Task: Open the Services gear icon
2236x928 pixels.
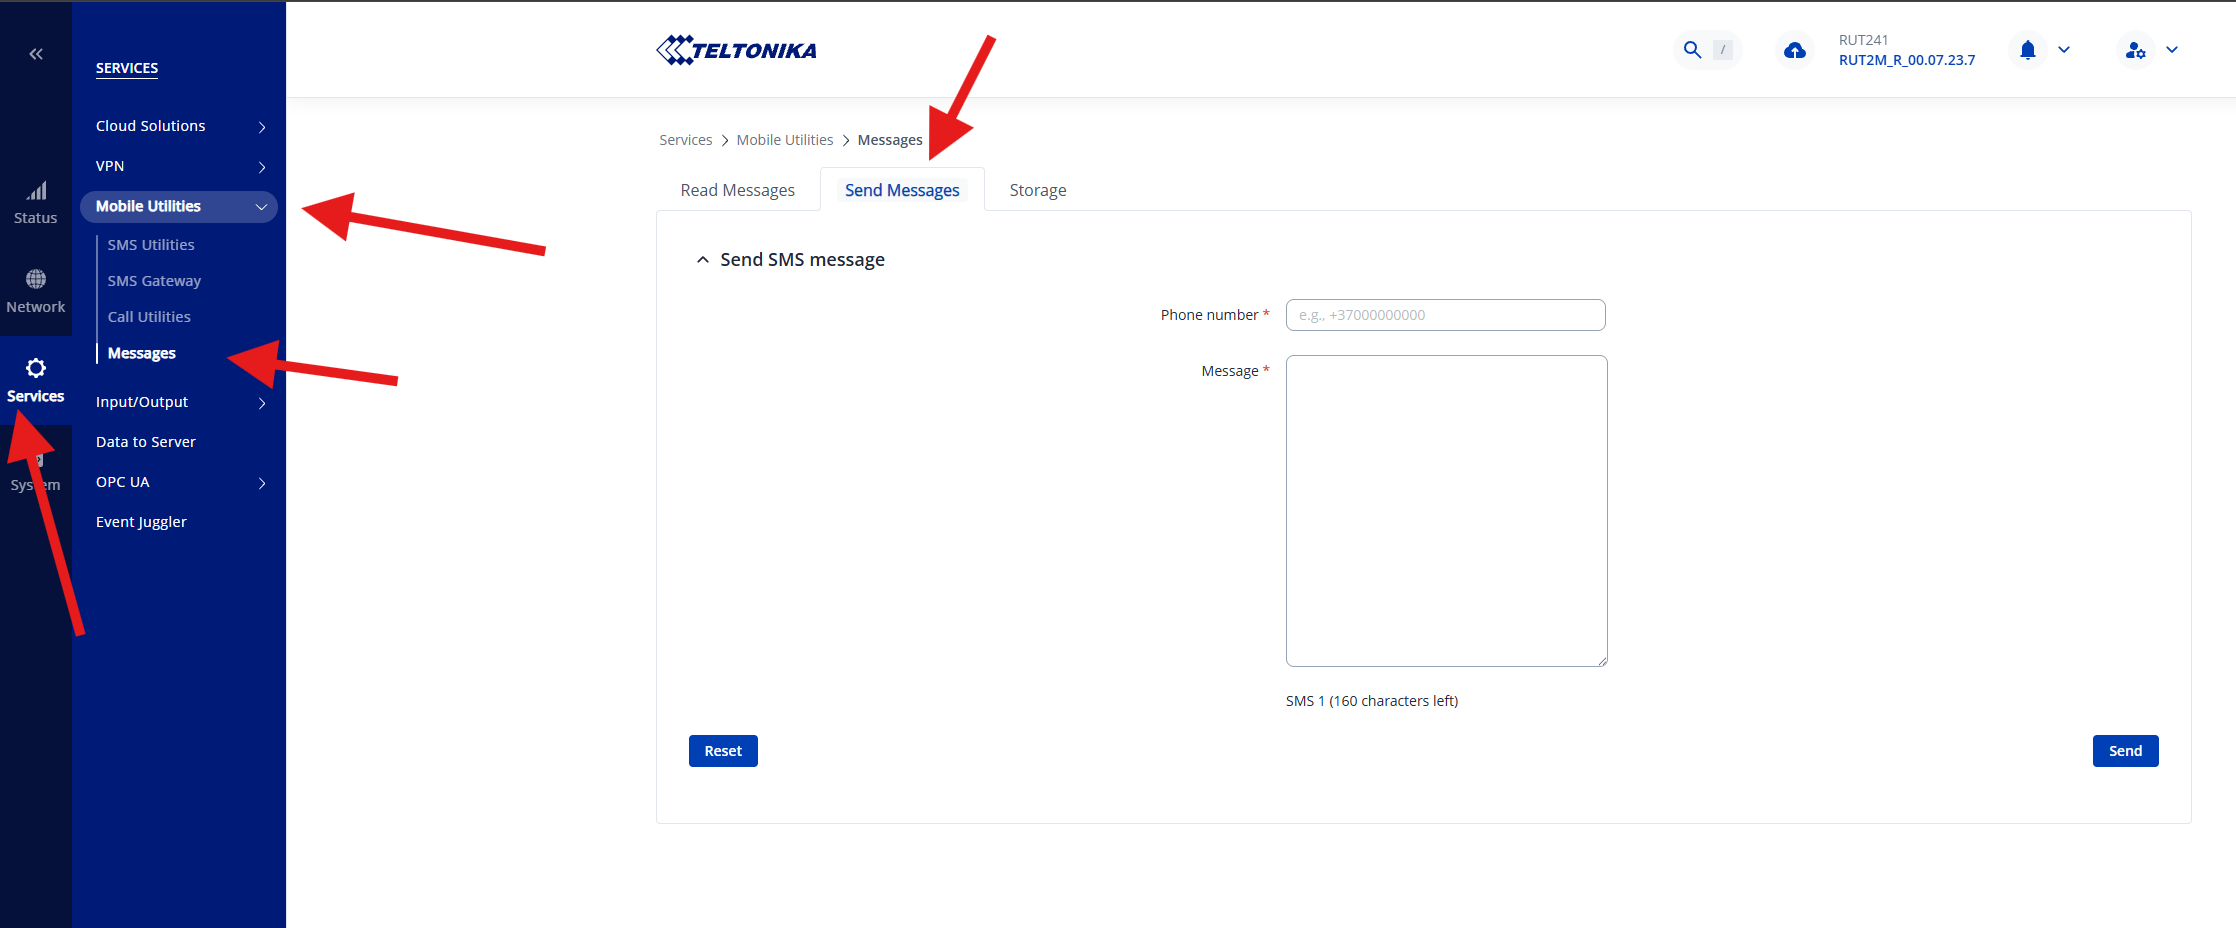Action: click(36, 368)
